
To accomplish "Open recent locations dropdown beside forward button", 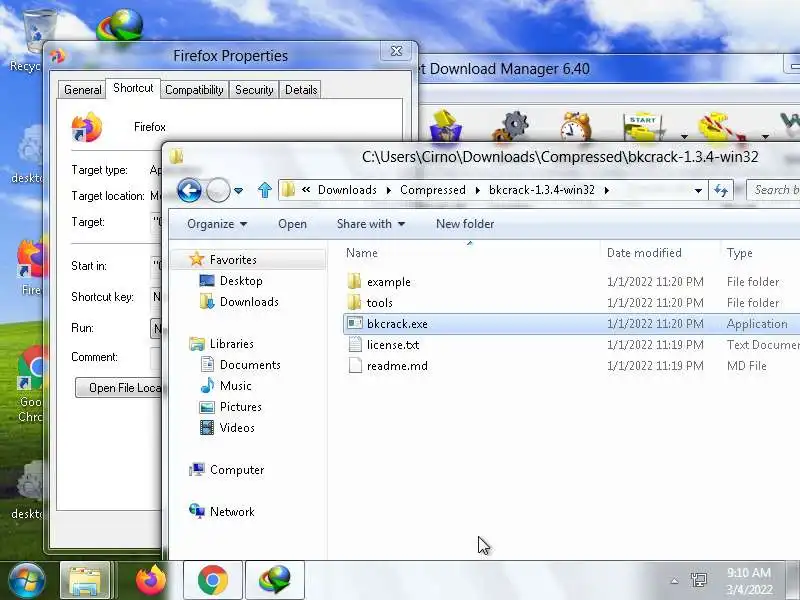I will point(238,191).
